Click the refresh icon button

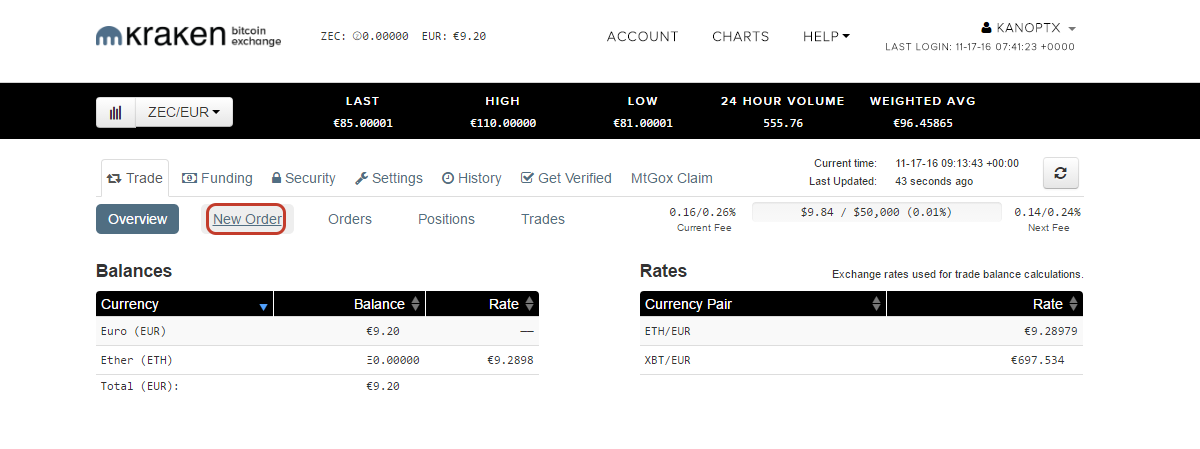point(1061,173)
